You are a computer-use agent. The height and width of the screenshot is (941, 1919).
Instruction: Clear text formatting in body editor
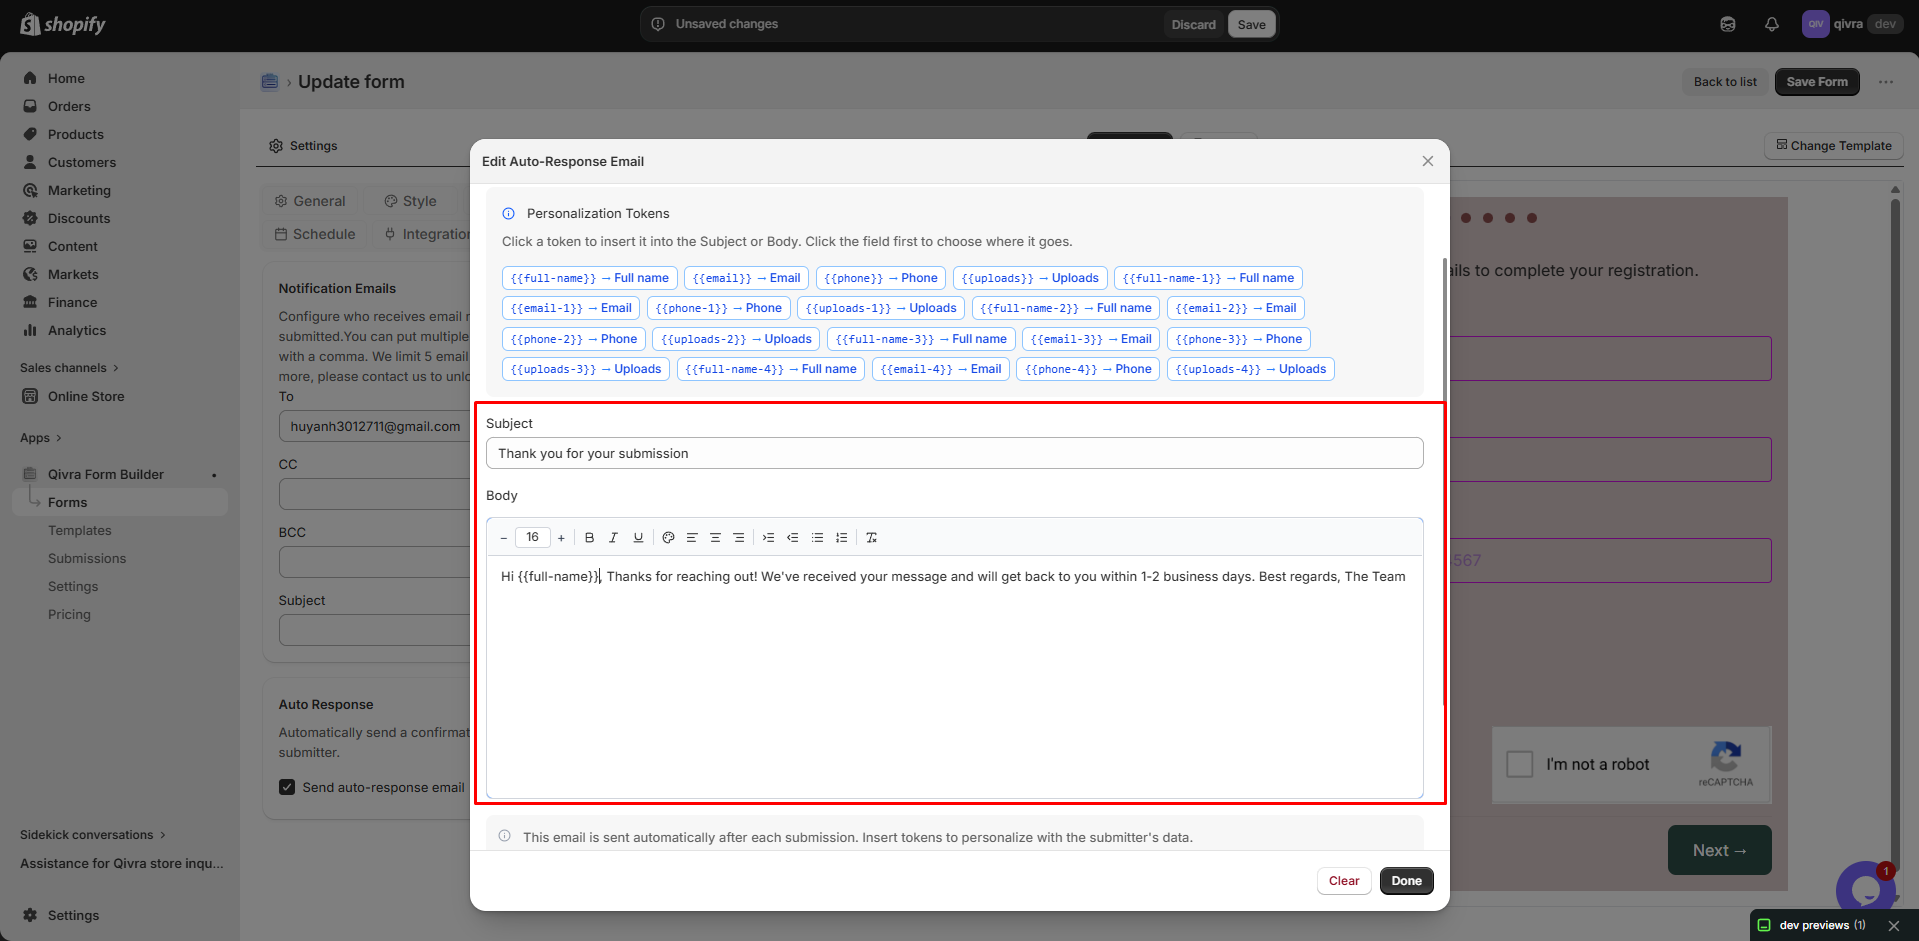point(871,538)
